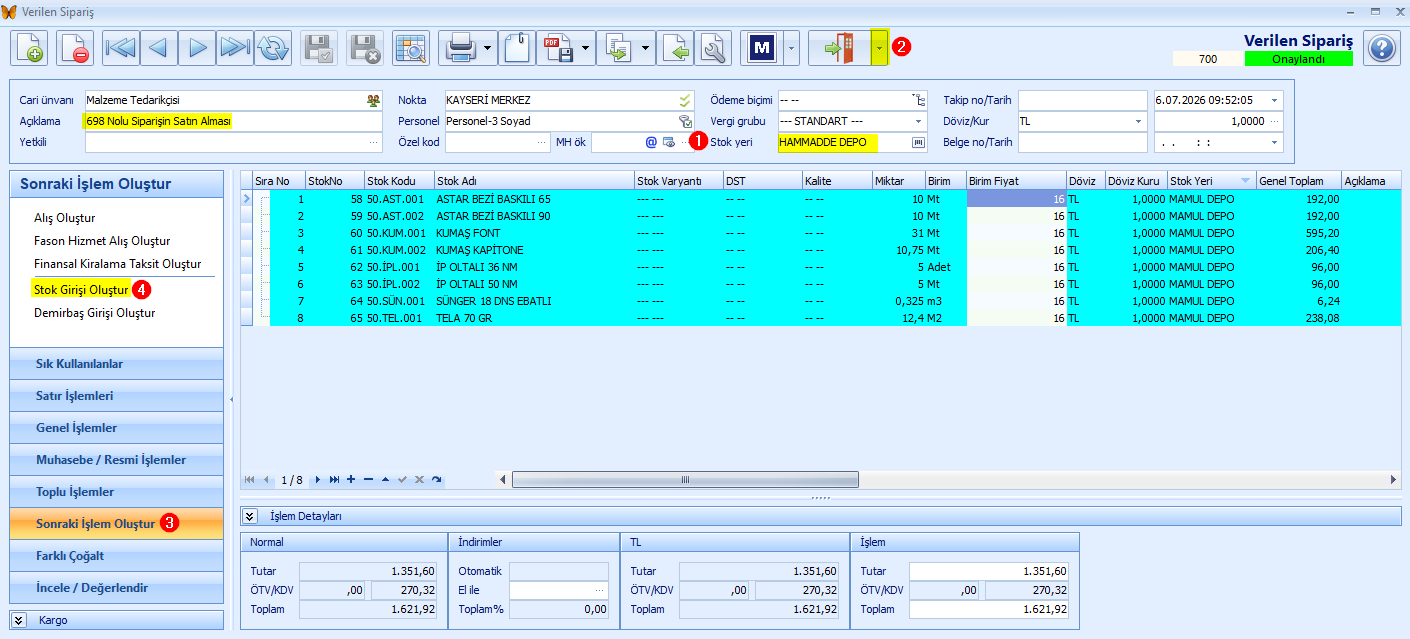This screenshot has height=639, width=1410.
Task: Go to the previous record in toolbar
Action: pos(159,47)
